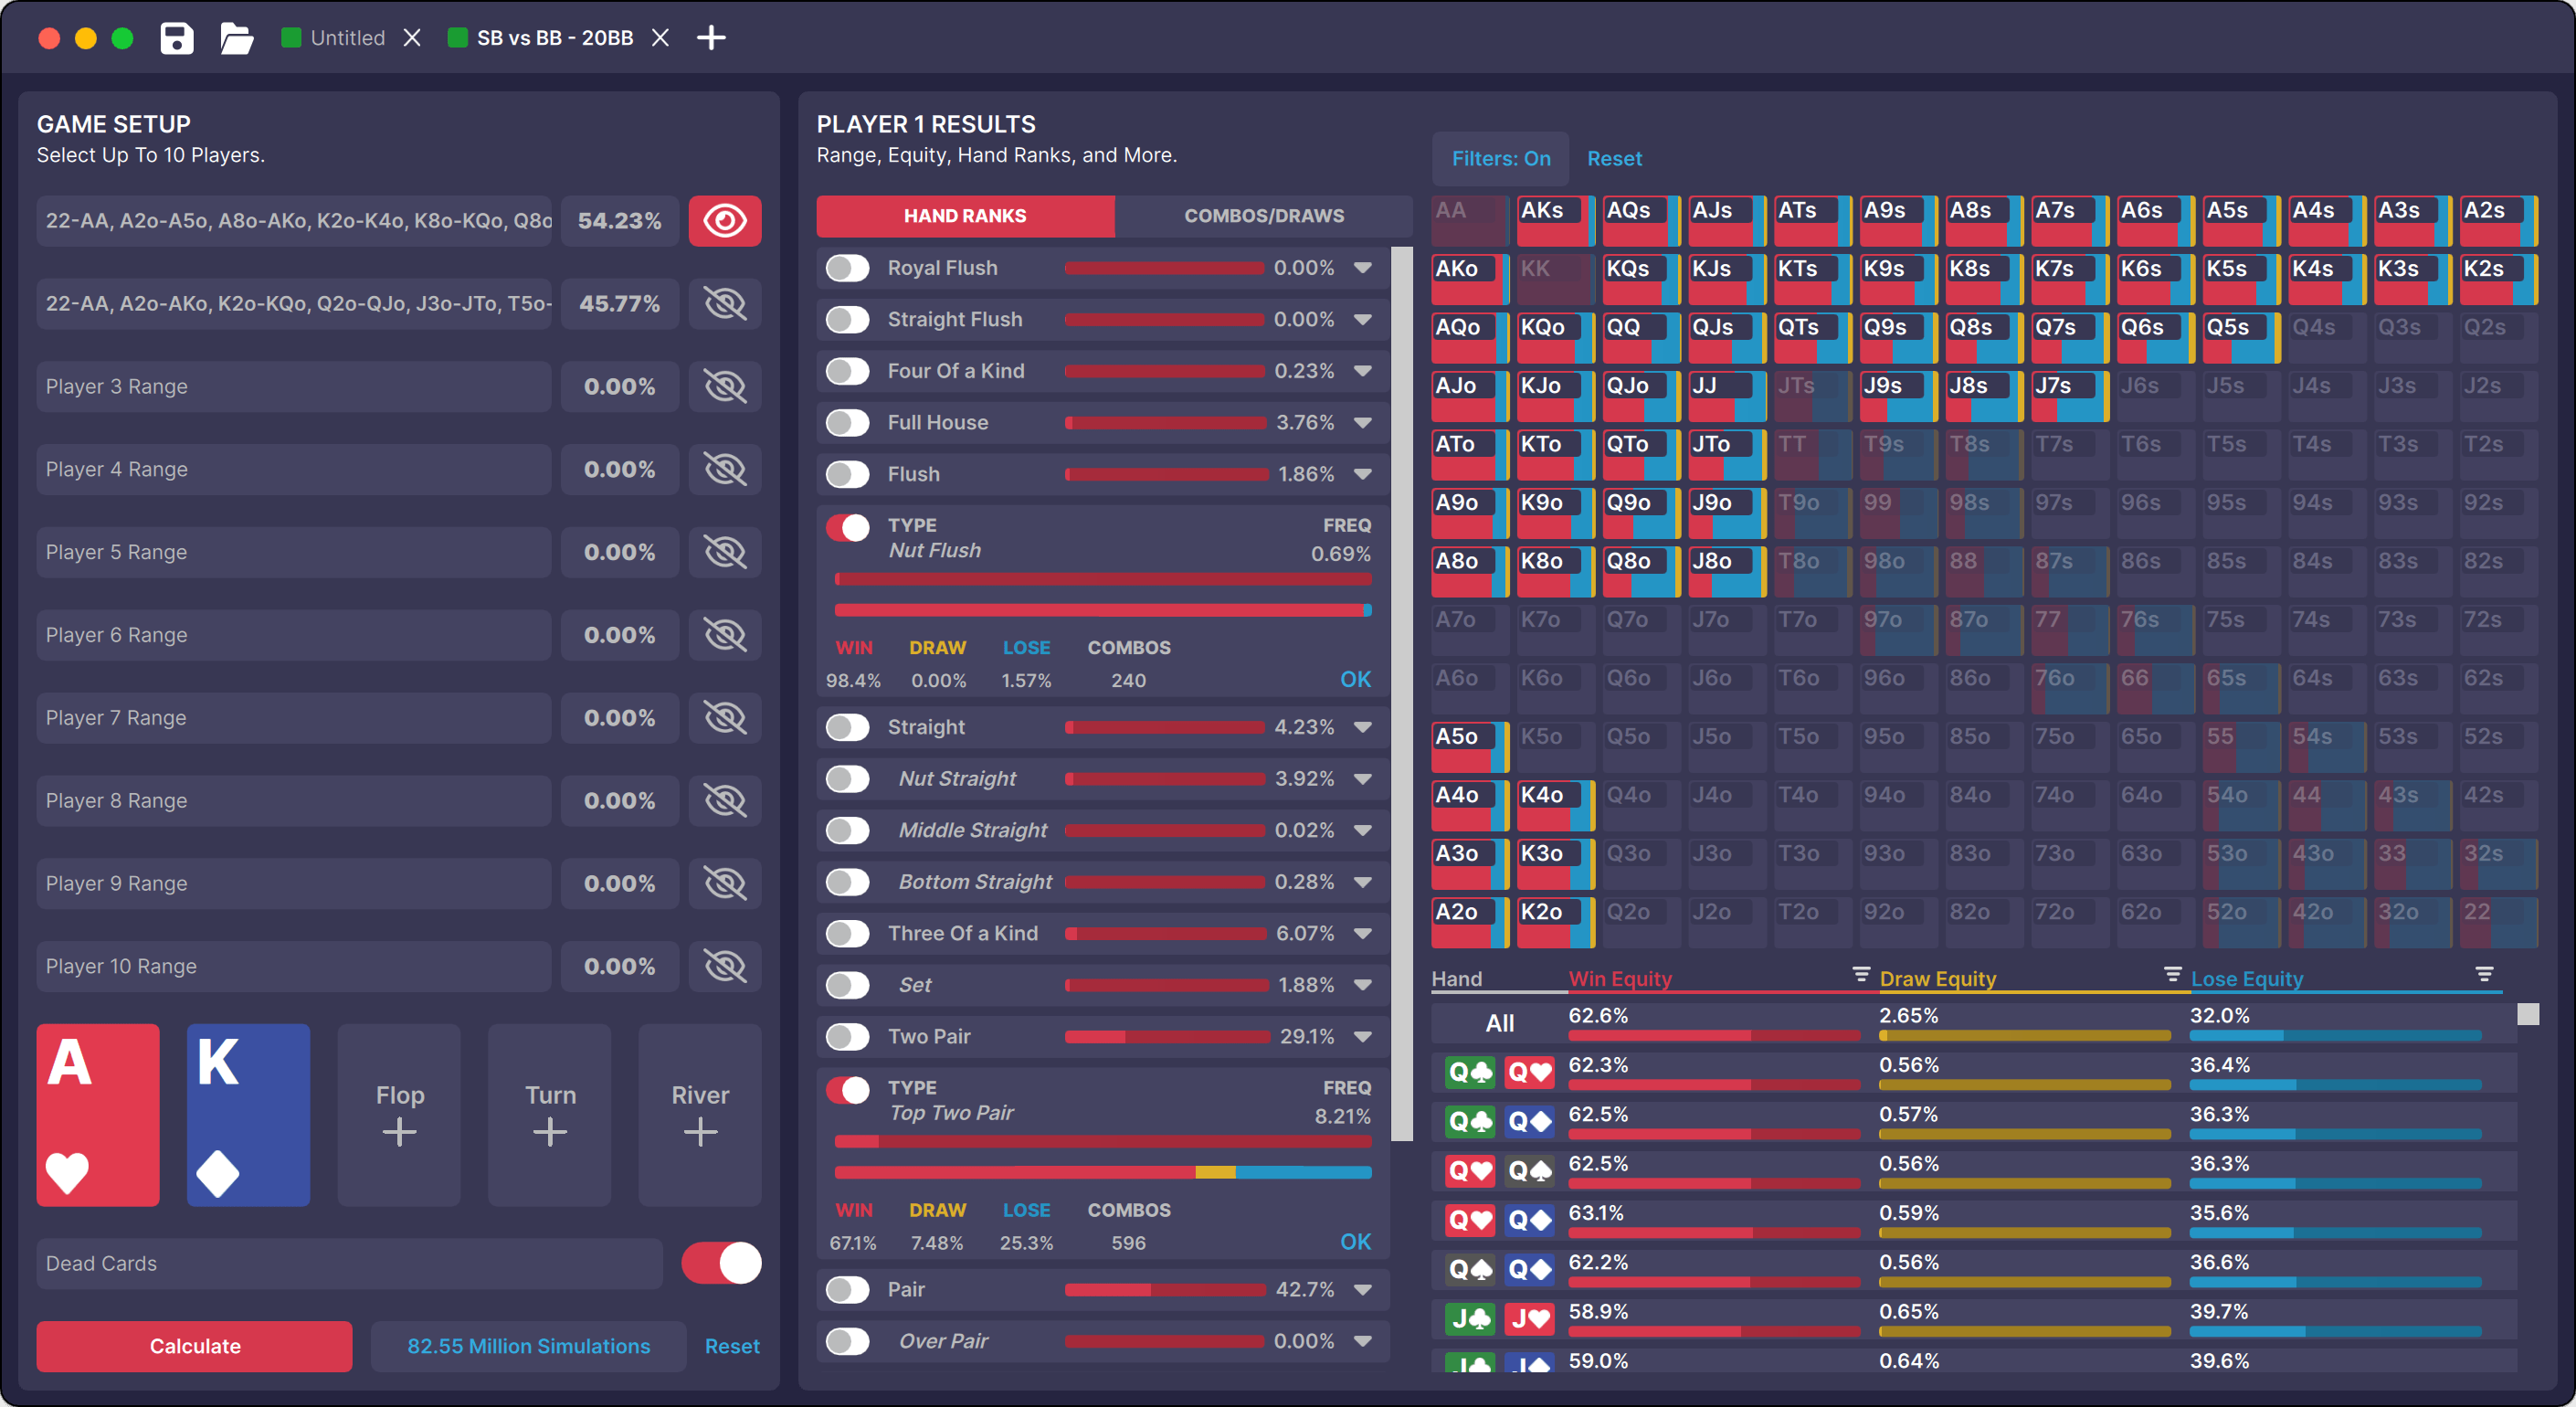Screen dimensions: 2576x1407
Task: Toggle Three Of a Kind switch
Action: point(848,934)
